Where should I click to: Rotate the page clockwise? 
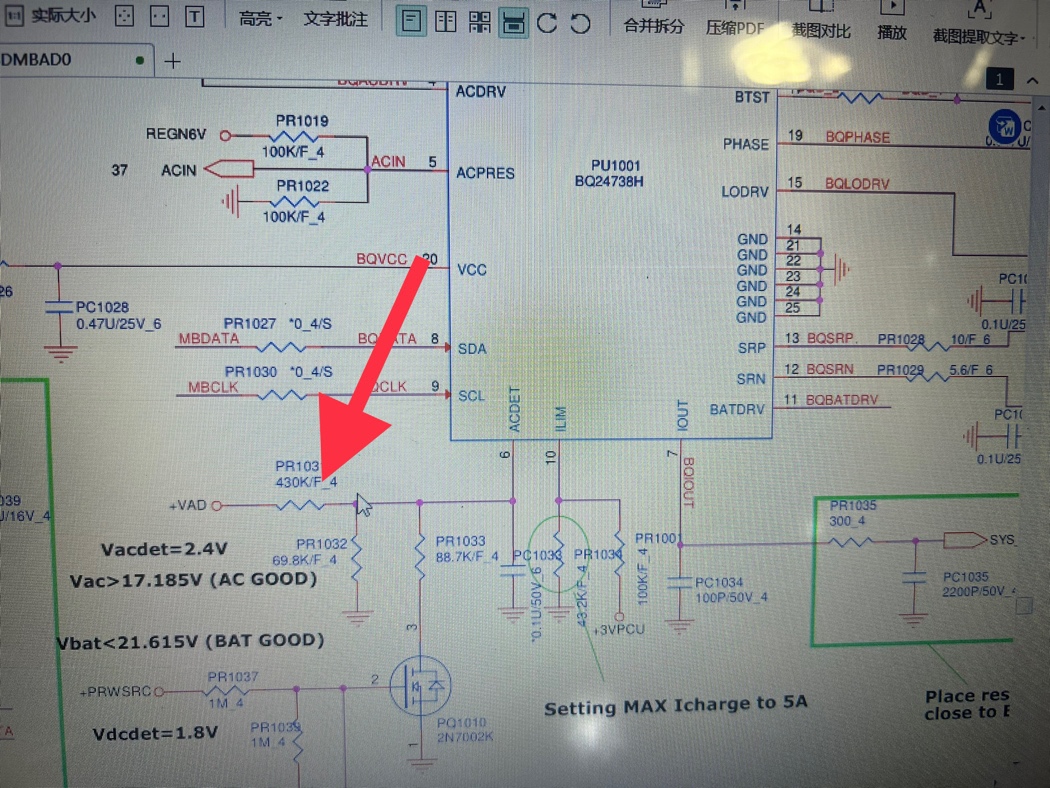[547, 22]
